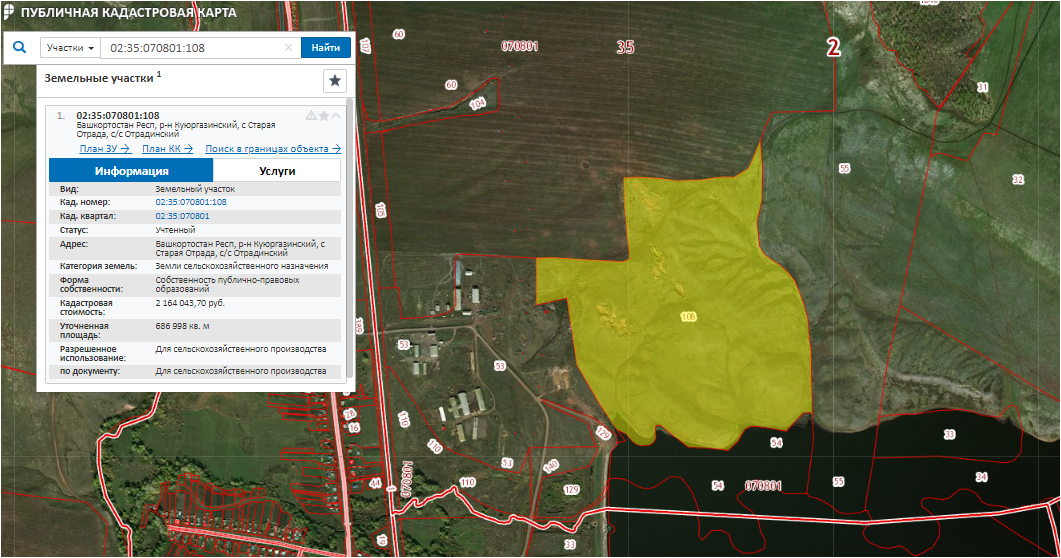
Task: Clear the search field with X
Action: (x=288, y=48)
